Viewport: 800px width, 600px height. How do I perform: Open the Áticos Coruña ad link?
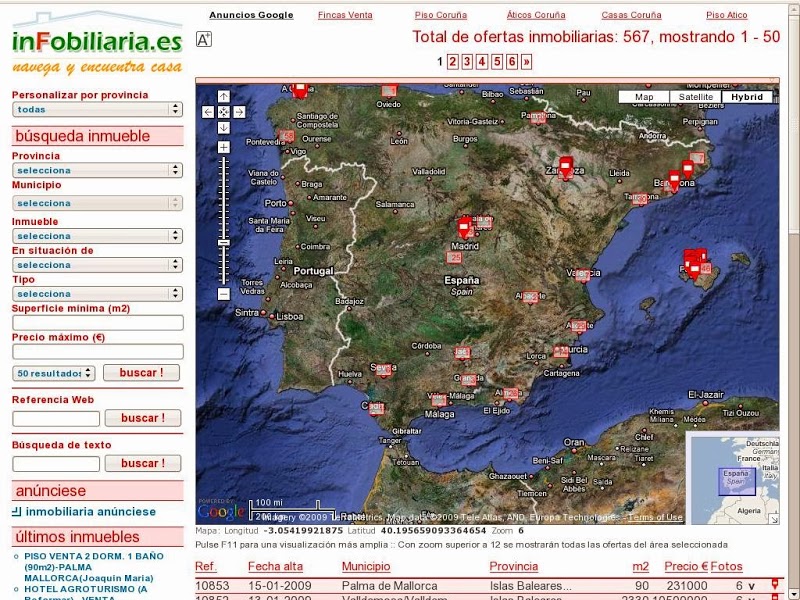click(x=536, y=15)
